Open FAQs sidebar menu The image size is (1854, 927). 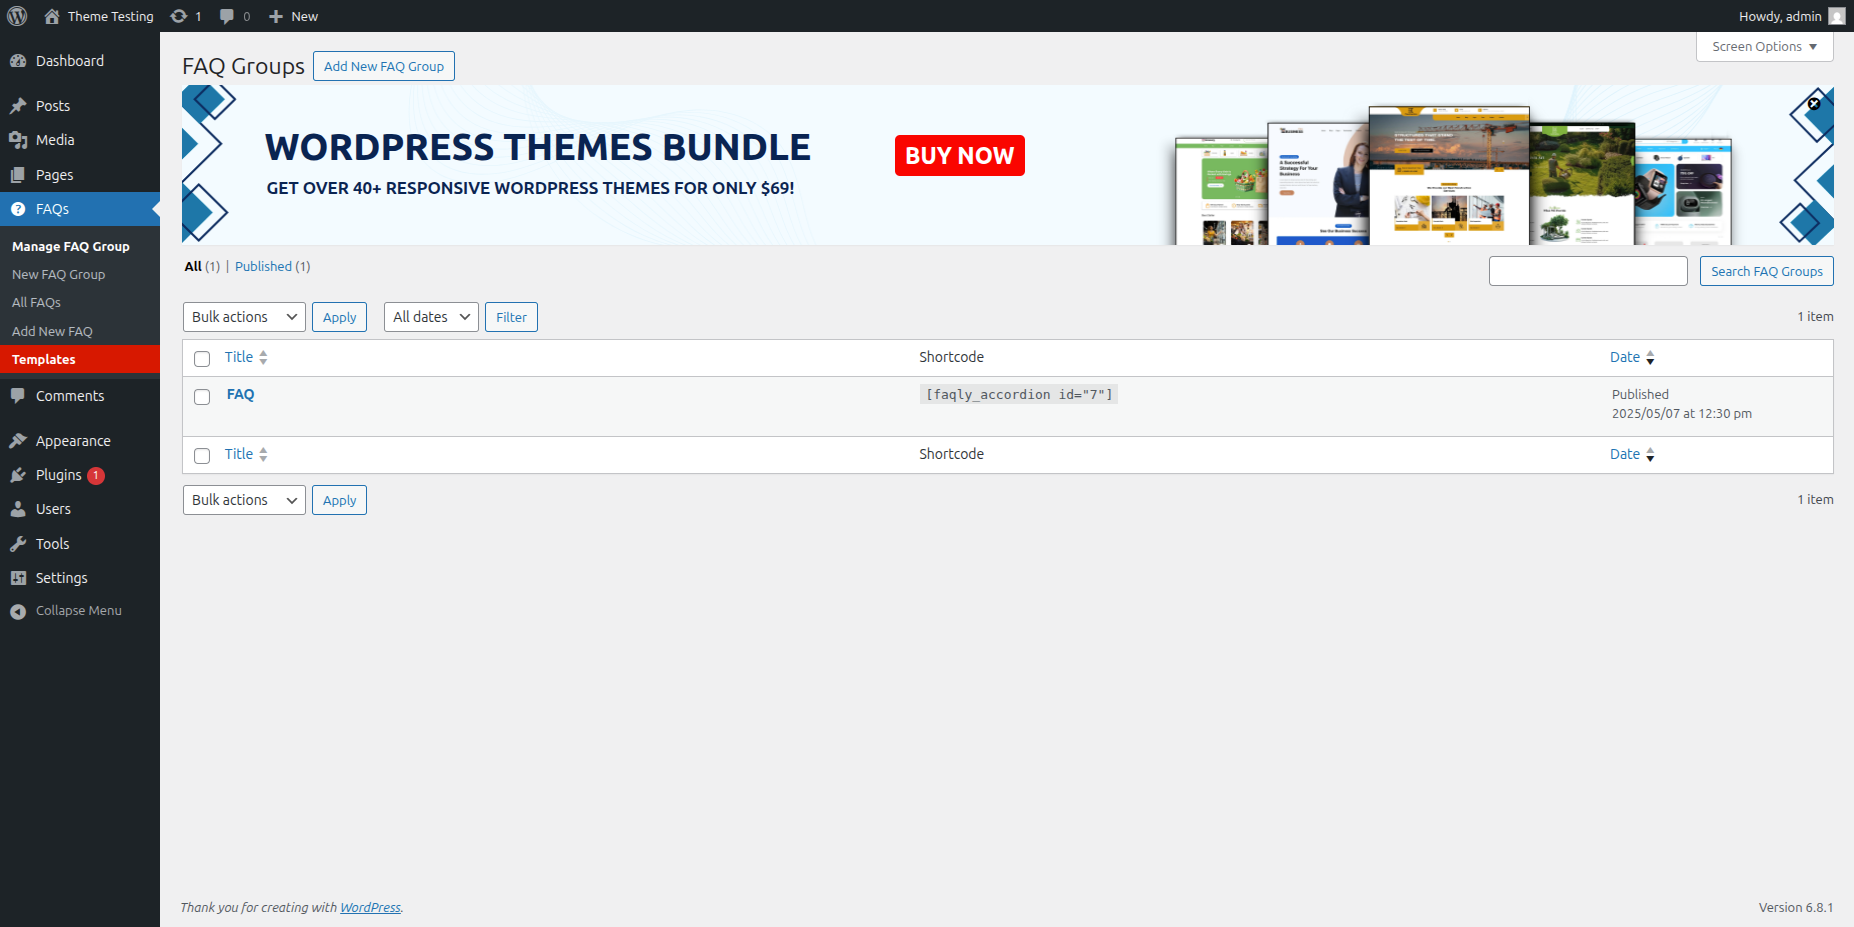(x=80, y=209)
